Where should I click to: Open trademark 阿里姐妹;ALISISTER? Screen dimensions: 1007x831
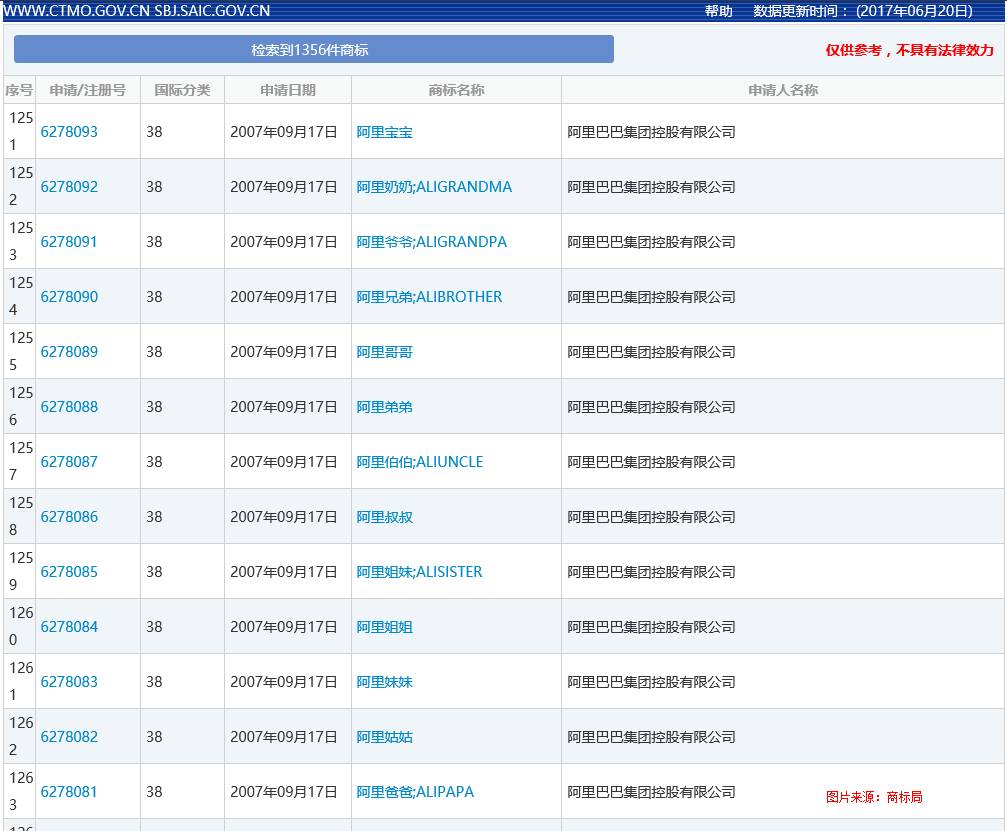419,572
